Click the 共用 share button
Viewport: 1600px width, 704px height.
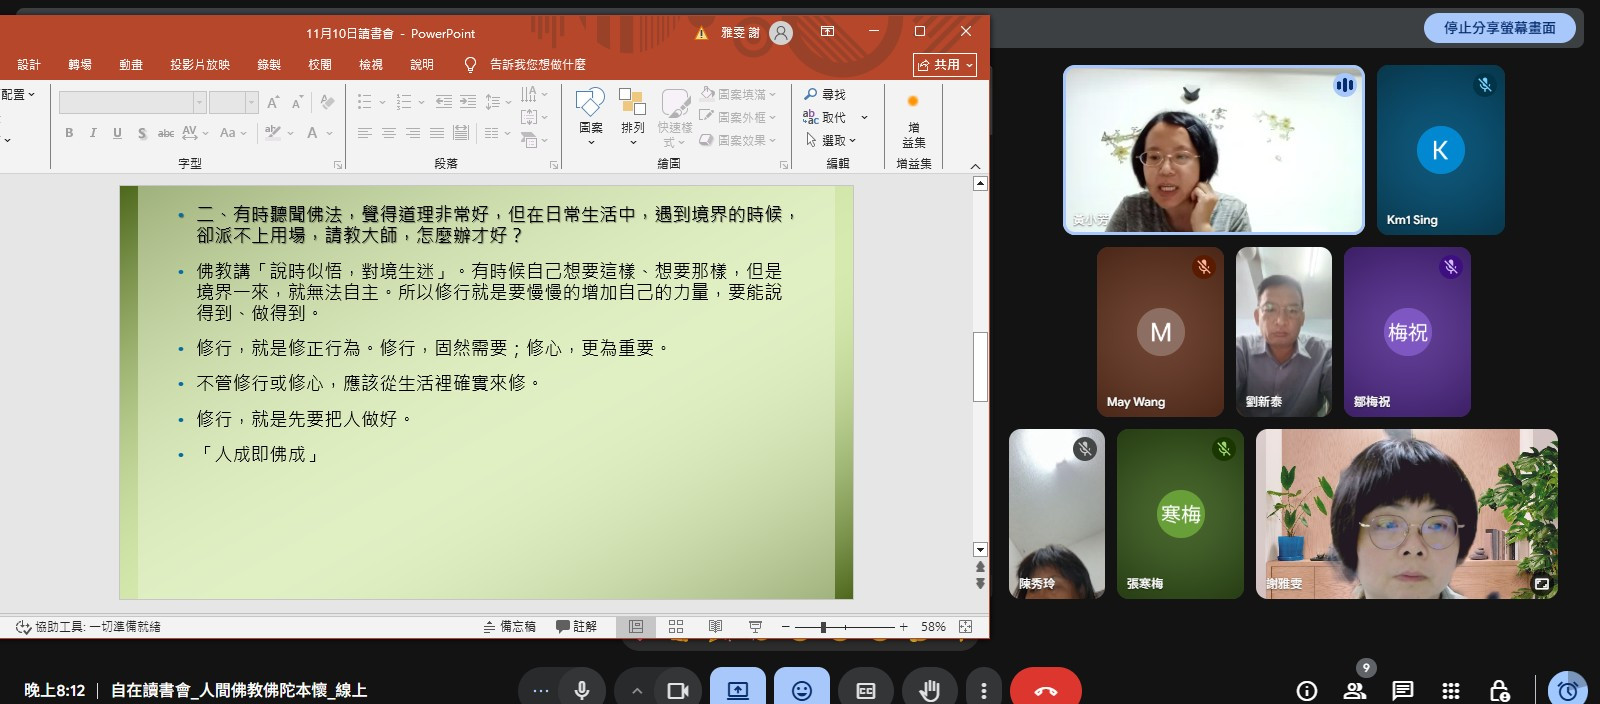(x=944, y=65)
